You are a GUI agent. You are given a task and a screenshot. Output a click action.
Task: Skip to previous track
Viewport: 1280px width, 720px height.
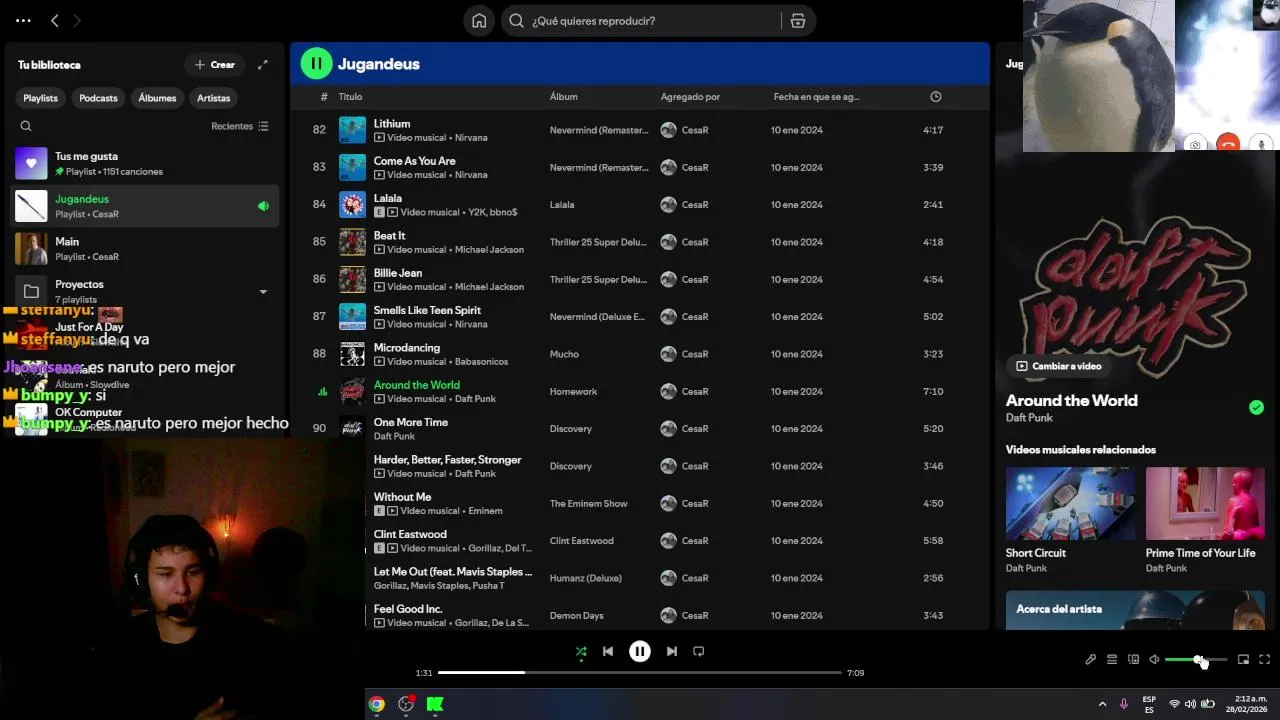point(607,651)
